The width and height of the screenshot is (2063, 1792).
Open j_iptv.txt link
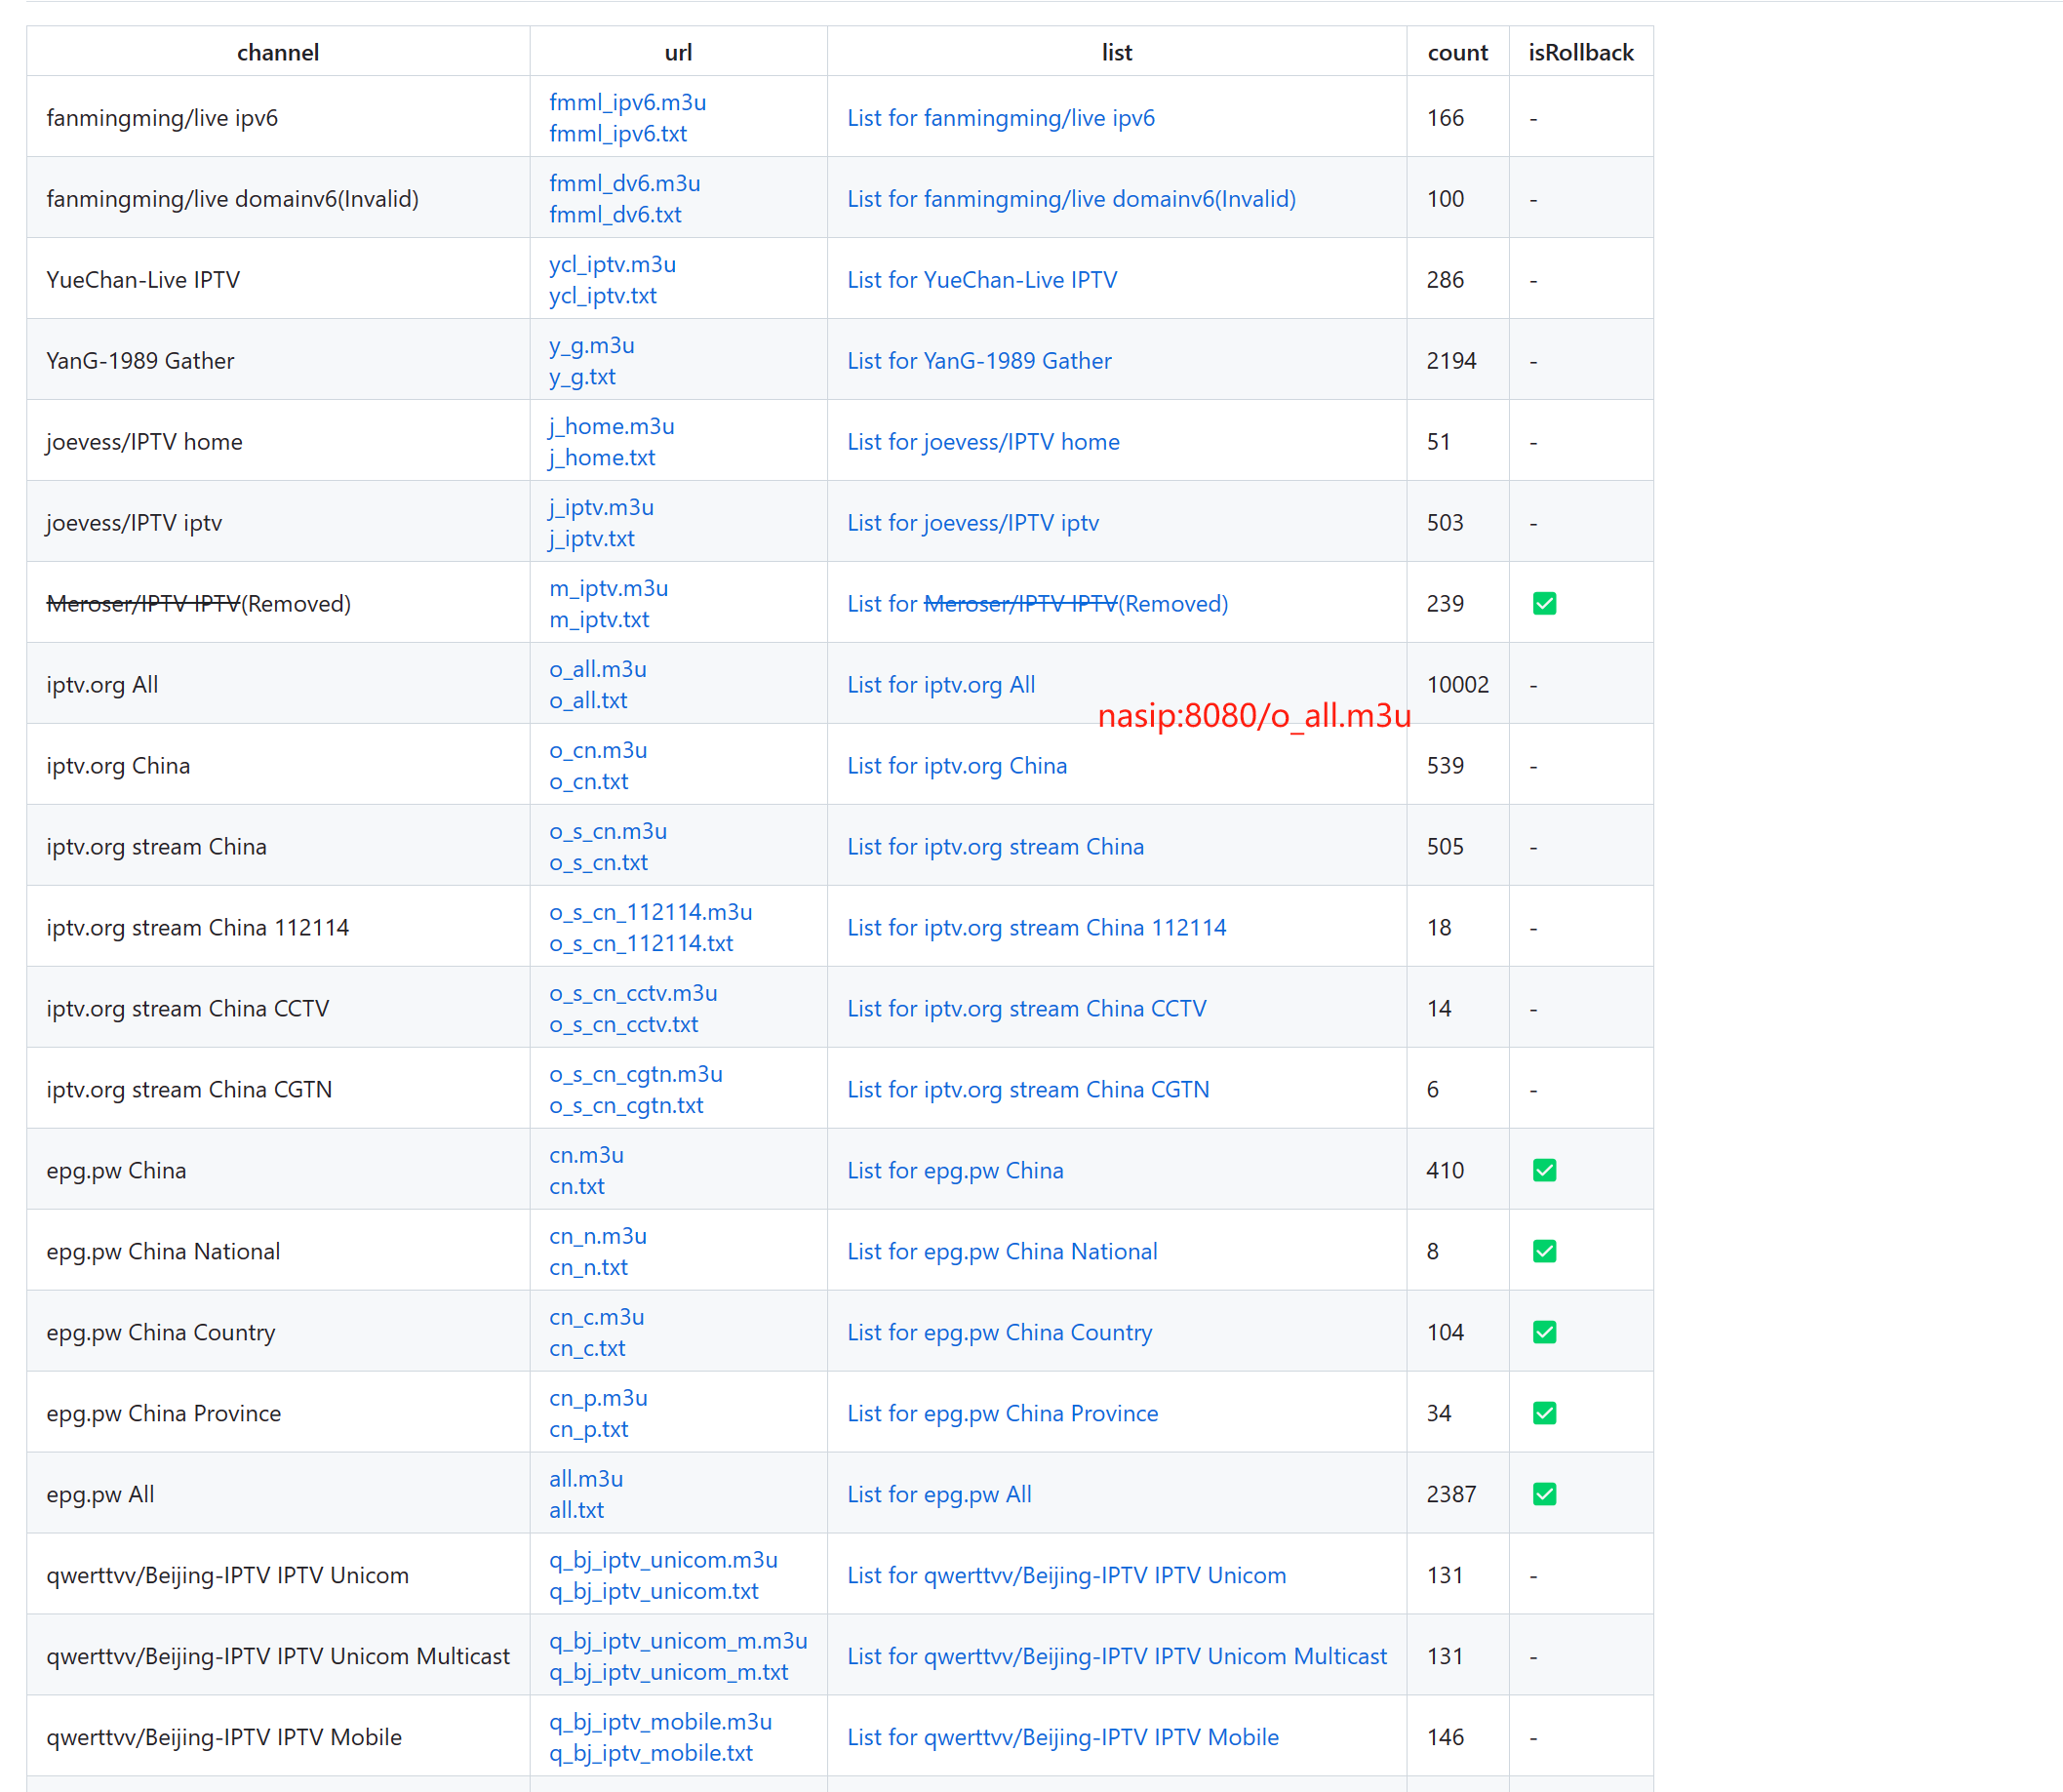592,538
